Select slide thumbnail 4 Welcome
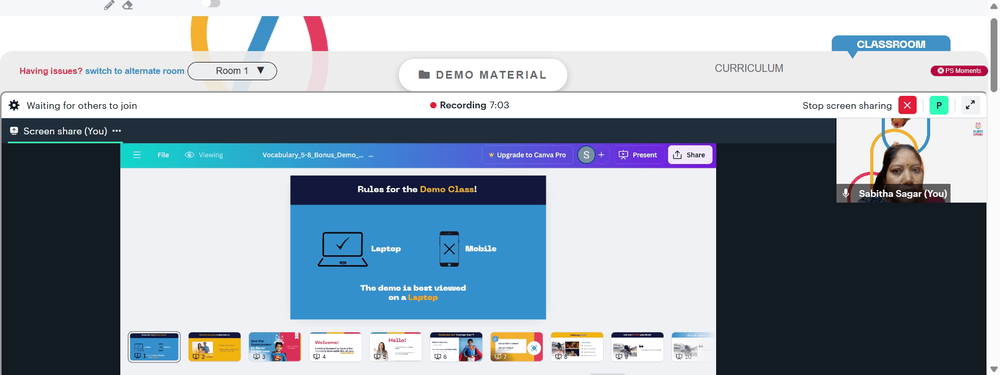 (x=335, y=347)
